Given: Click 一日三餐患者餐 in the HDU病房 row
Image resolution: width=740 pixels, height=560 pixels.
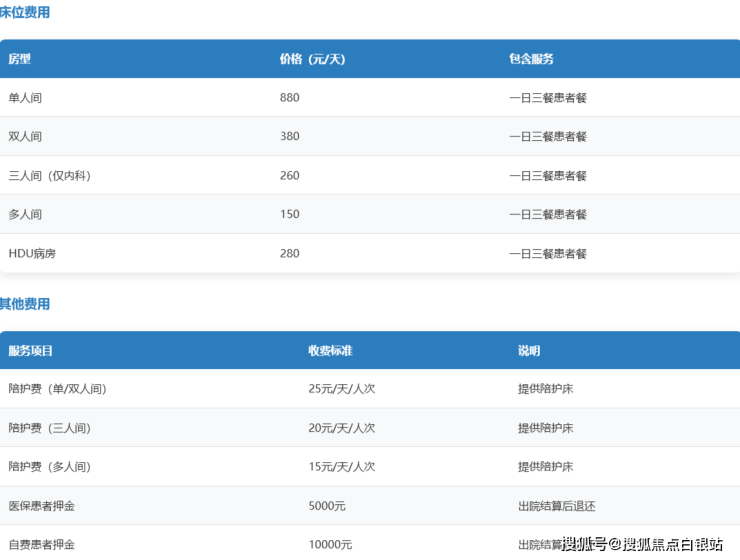Looking at the screenshot, I should click(x=547, y=254).
